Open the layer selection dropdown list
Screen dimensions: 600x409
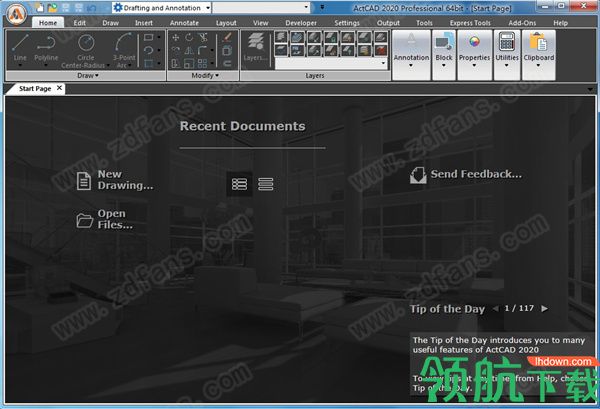tap(331, 63)
